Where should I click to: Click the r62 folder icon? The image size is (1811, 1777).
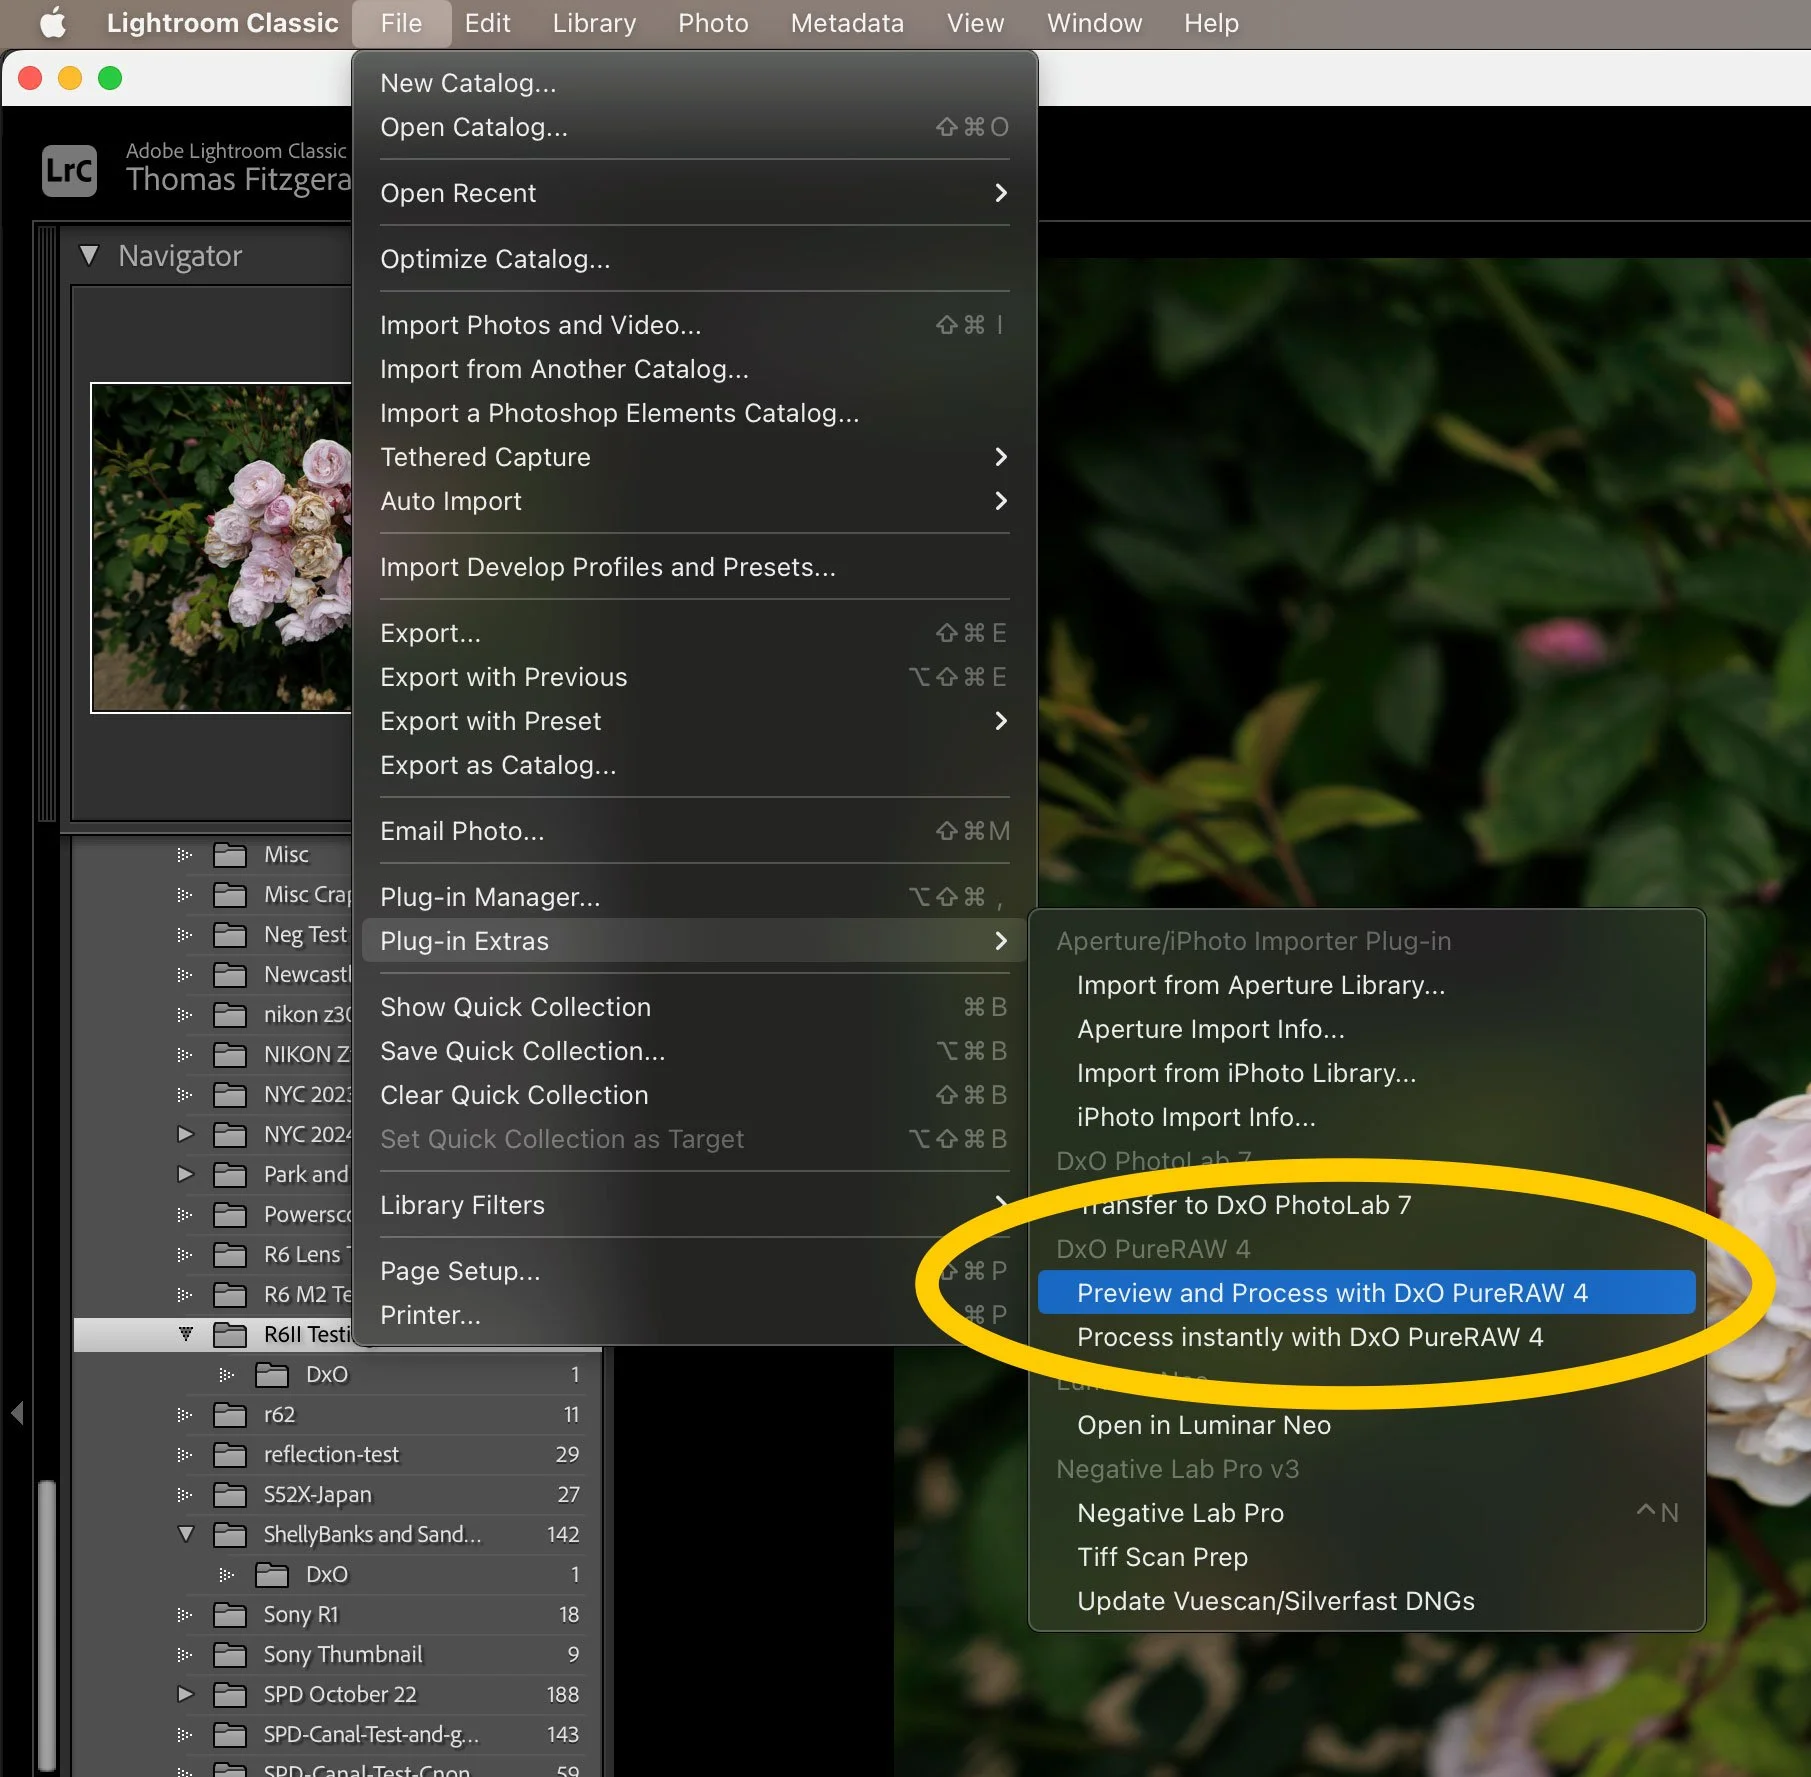pyautogui.click(x=230, y=1415)
